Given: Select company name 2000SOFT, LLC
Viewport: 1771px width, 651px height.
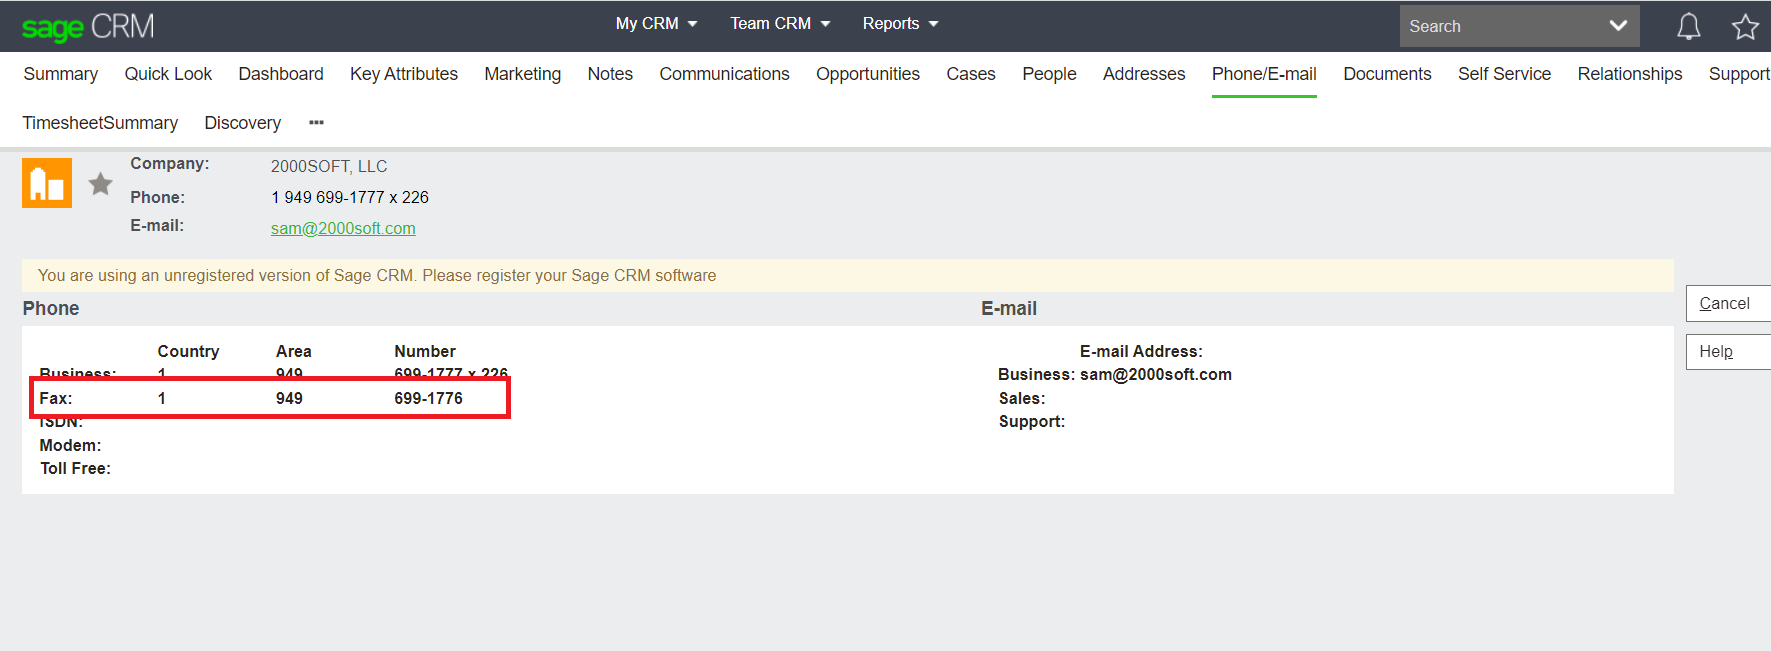Looking at the screenshot, I should [x=329, y=166].
